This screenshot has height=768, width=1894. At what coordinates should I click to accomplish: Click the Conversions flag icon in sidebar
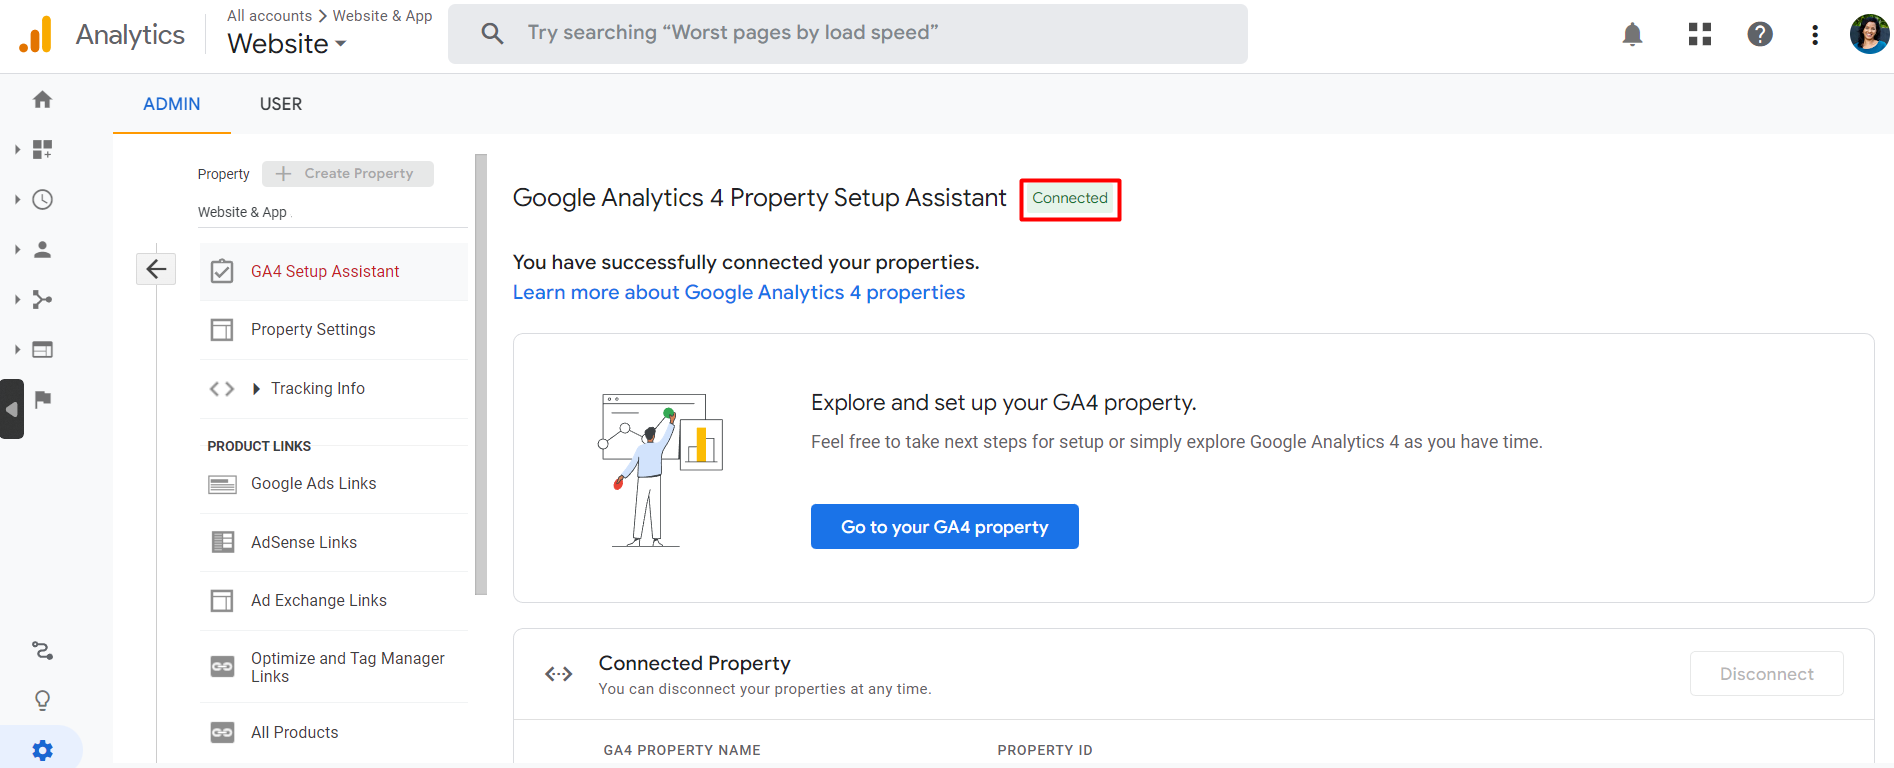(42, 400)
